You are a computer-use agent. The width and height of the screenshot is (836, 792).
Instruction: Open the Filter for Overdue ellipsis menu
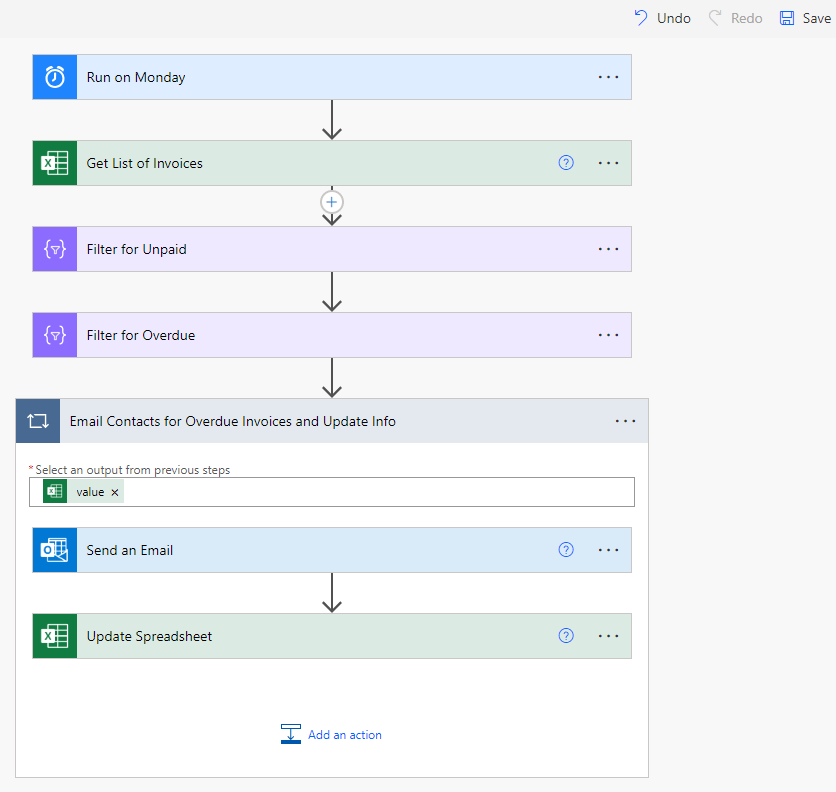[x=608, y=335]
